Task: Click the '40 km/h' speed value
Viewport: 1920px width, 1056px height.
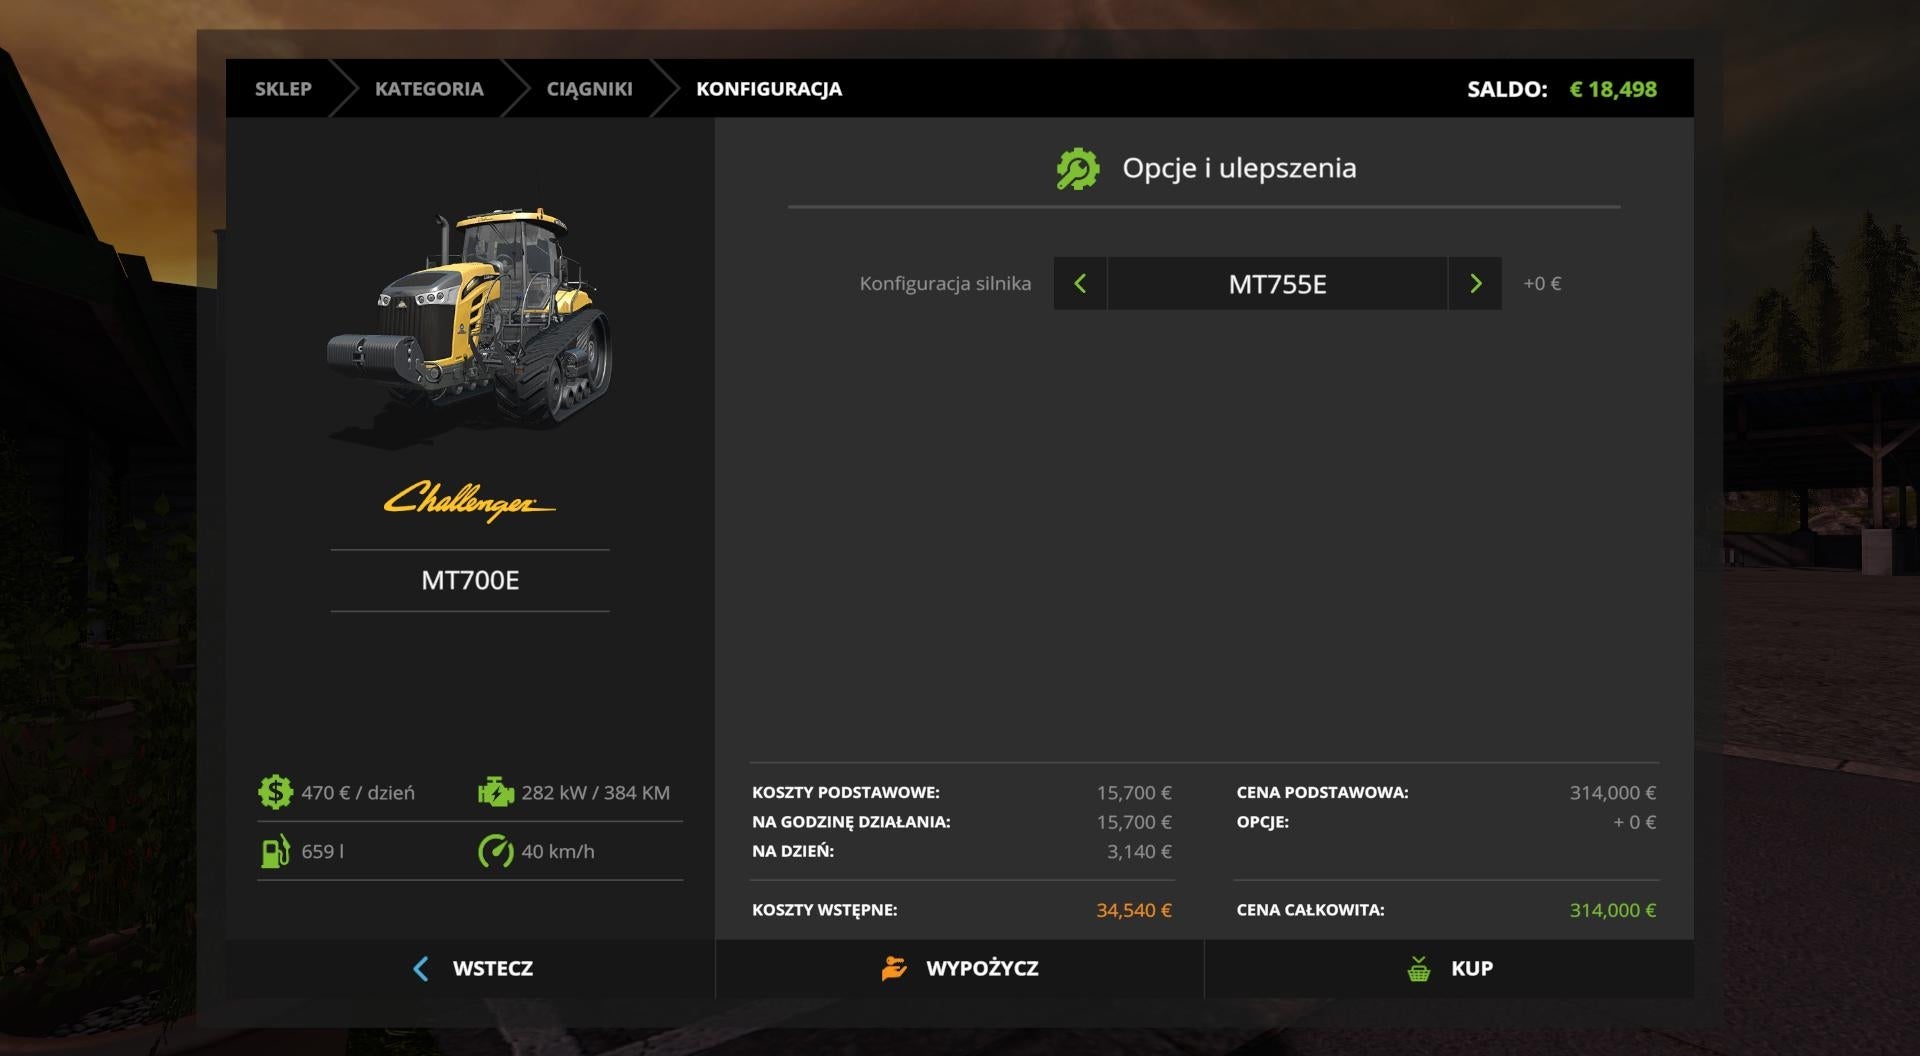Action: (x=558, y=851)
